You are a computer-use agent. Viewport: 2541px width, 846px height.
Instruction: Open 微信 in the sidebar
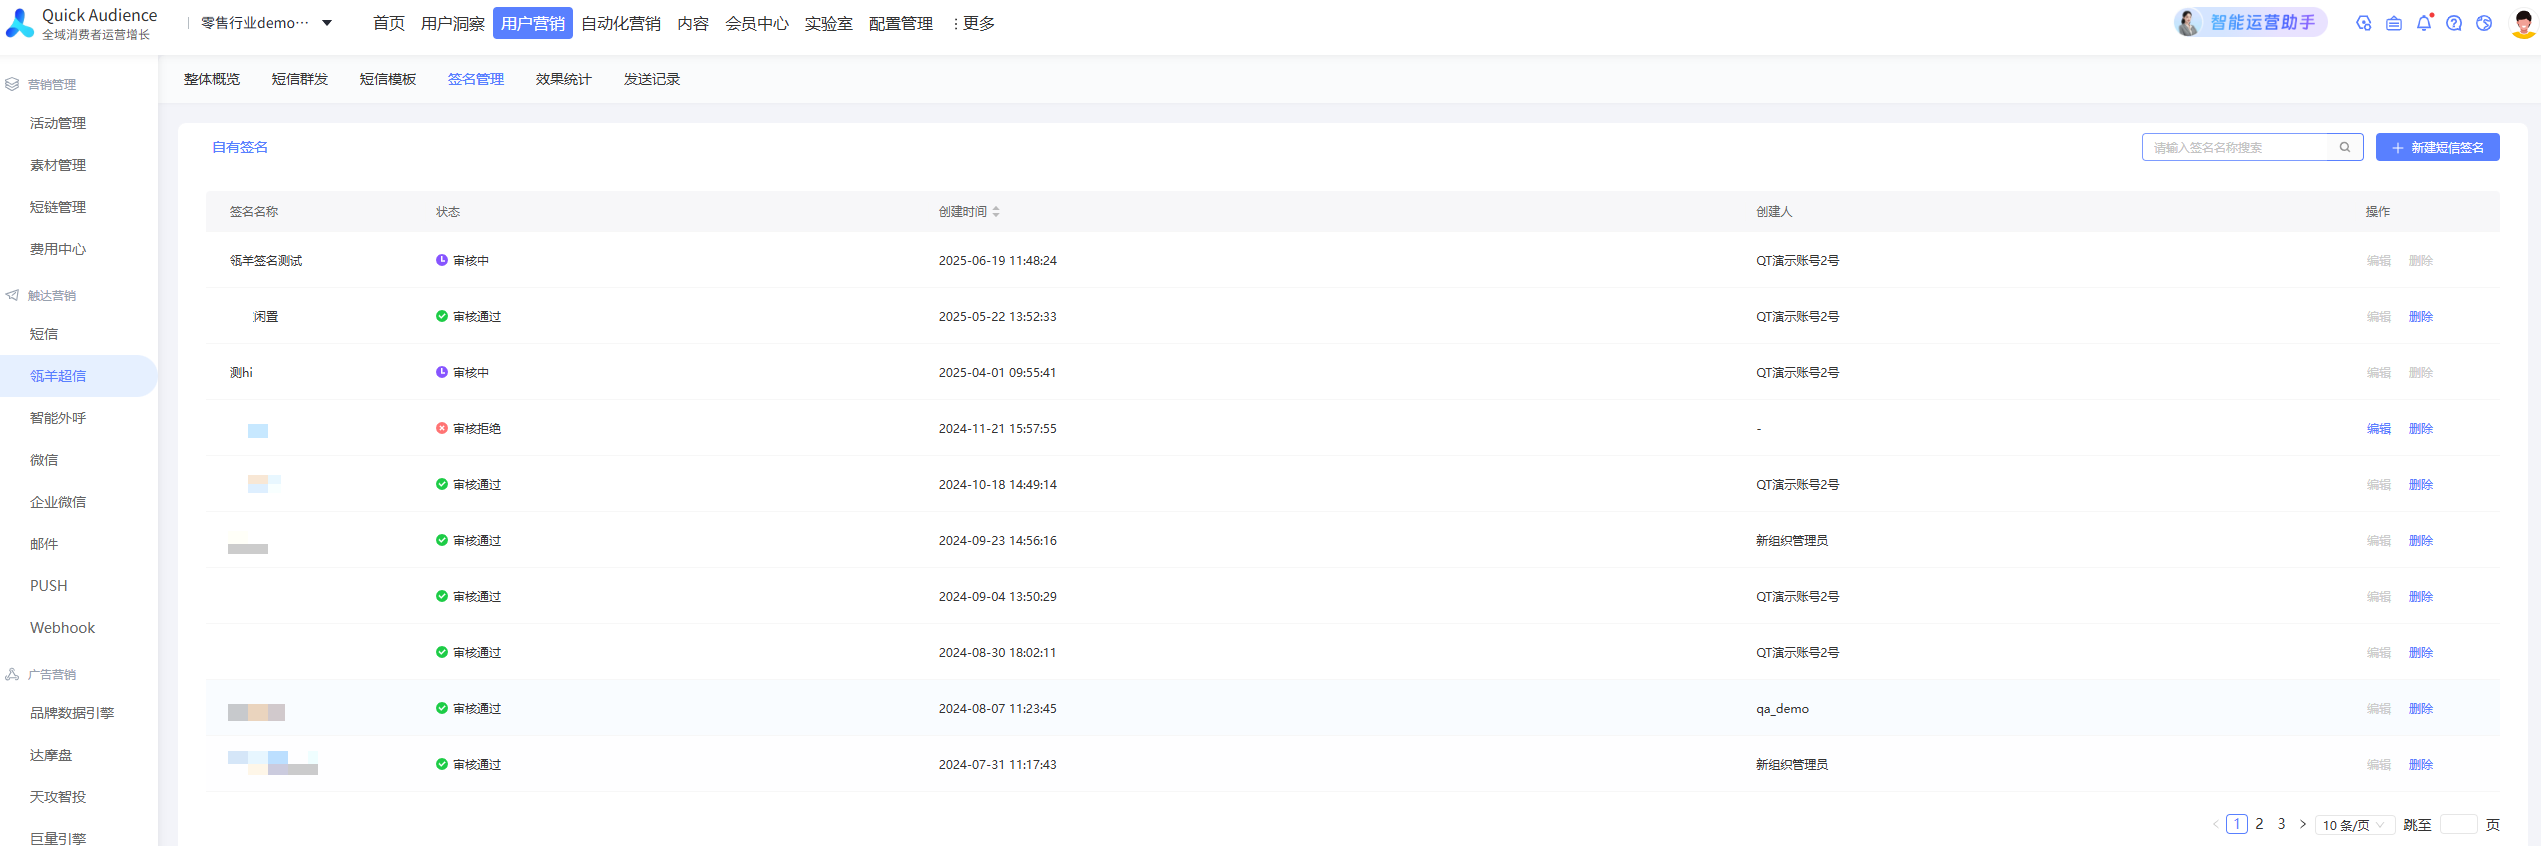44,460
